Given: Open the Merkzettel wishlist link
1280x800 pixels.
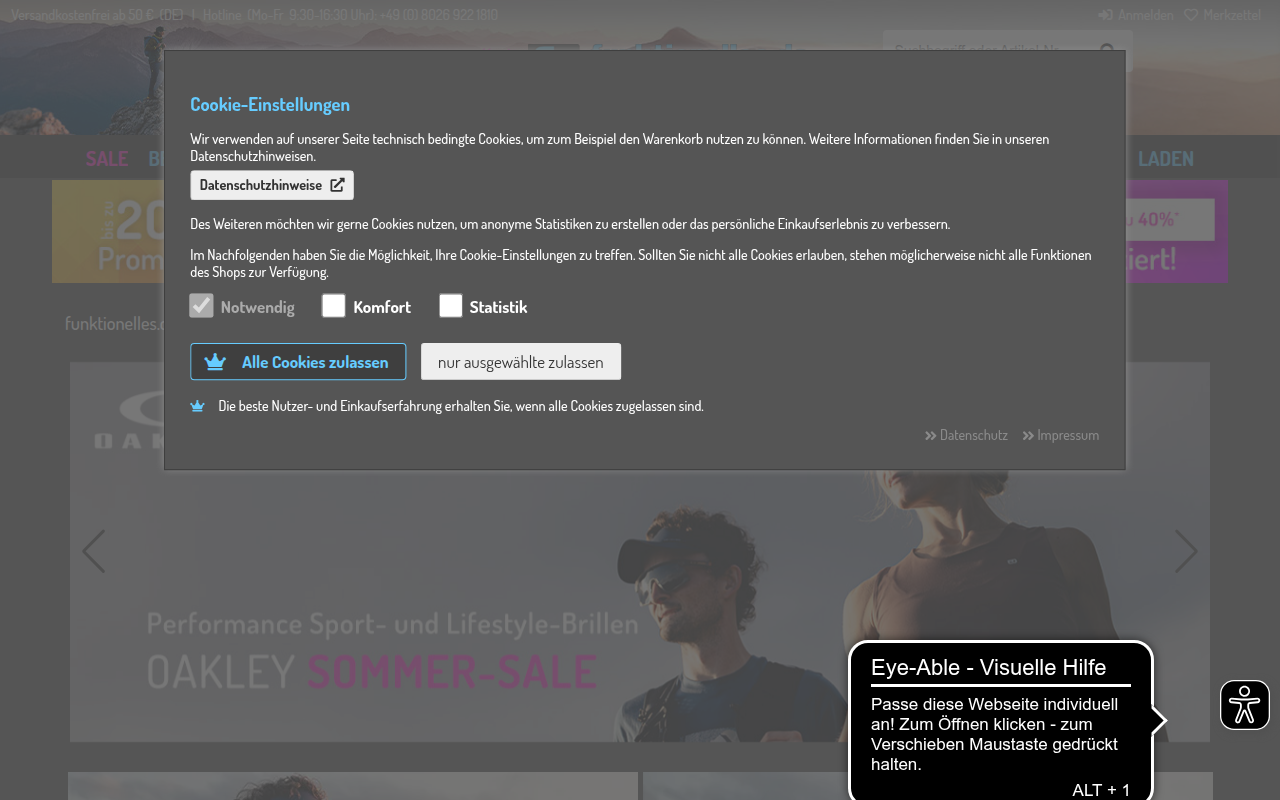Looking at the screenshot, I should [x=1223, y=15].
